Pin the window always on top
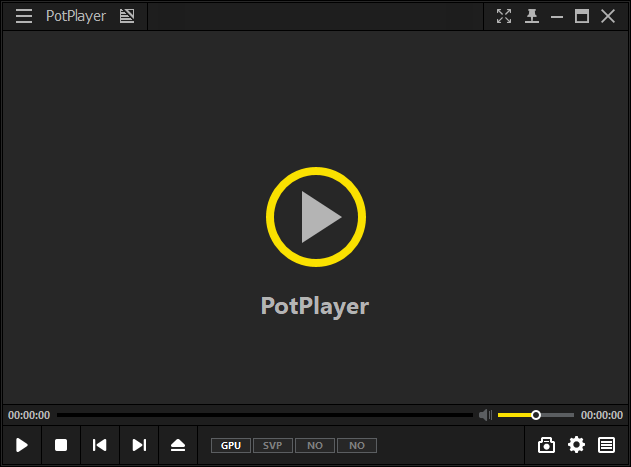631x467 pixels. [x=531, y=16]
